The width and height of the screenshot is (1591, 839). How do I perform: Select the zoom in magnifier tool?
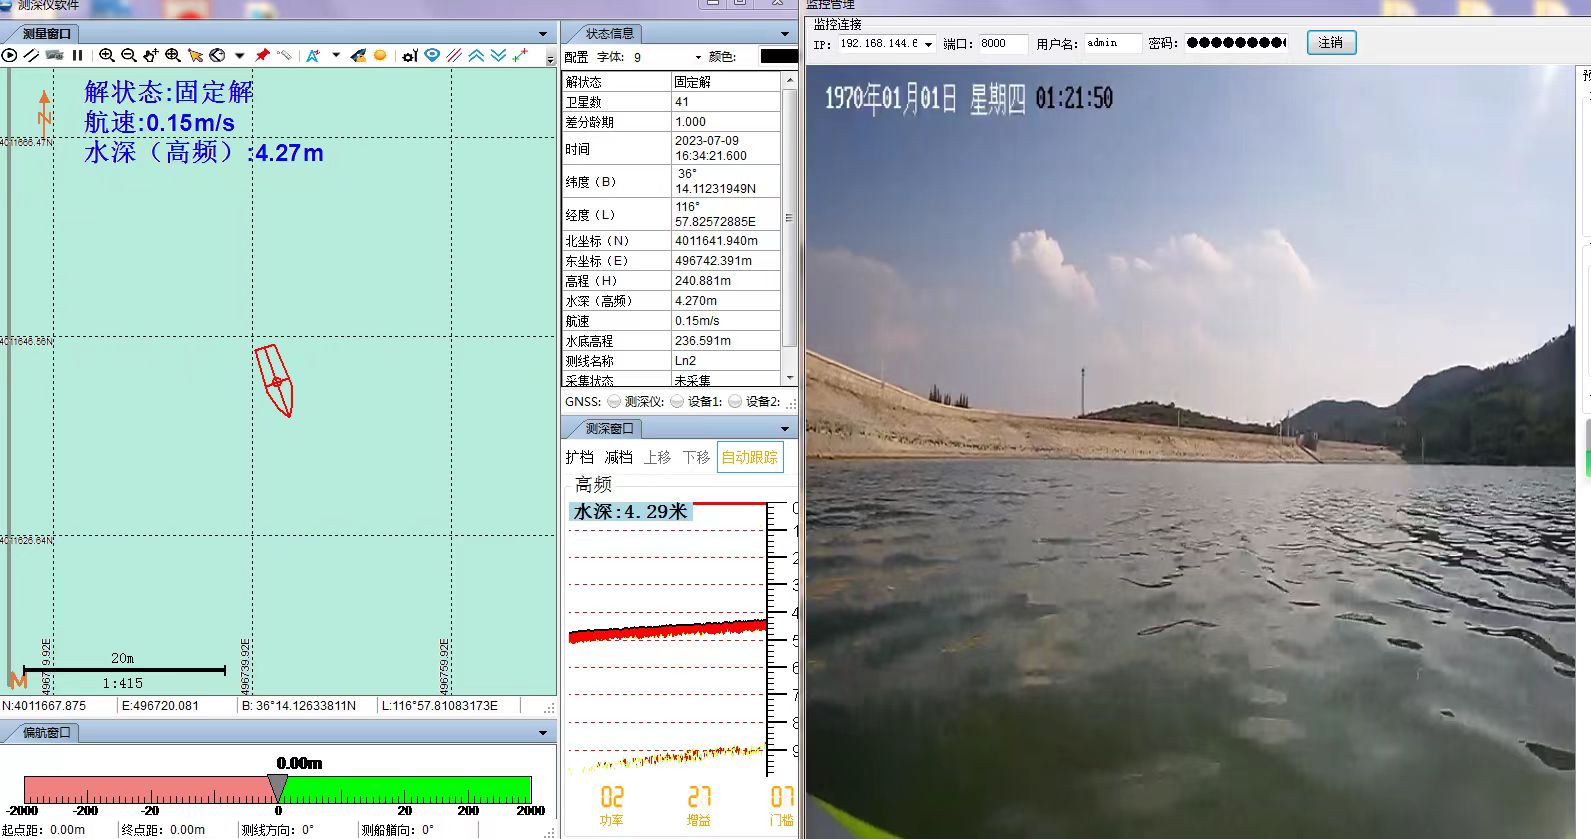coord(106,56)
